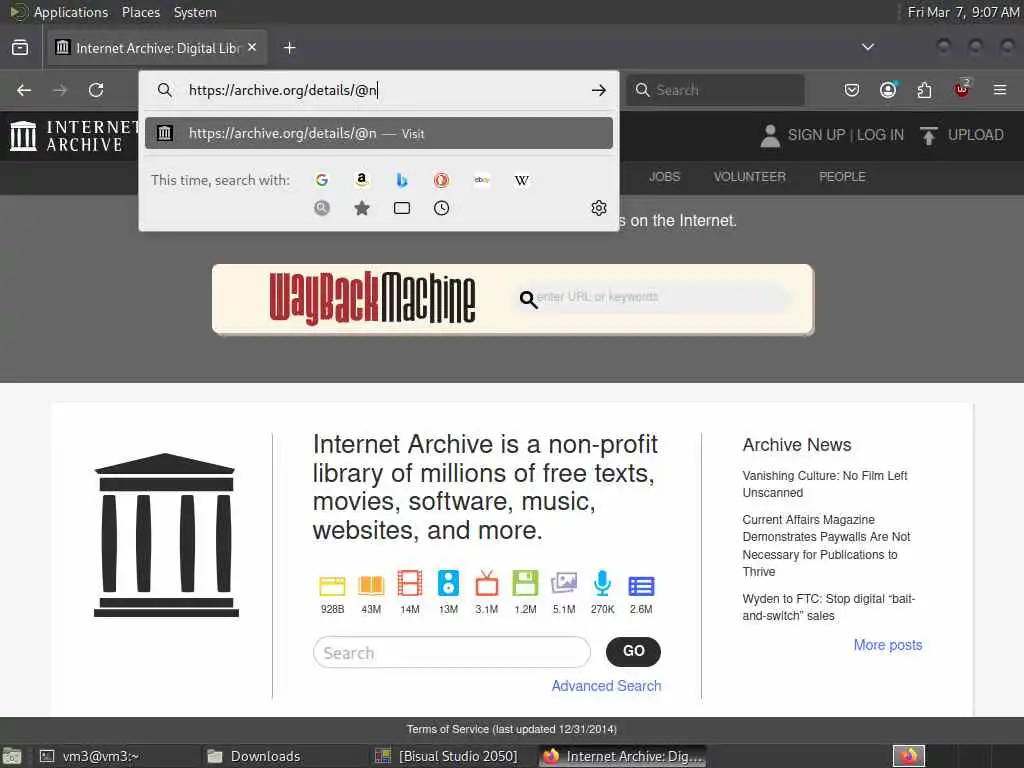
Task: Click the SIGN UP link
Action: pyautogui.click(x=816, y=135)
